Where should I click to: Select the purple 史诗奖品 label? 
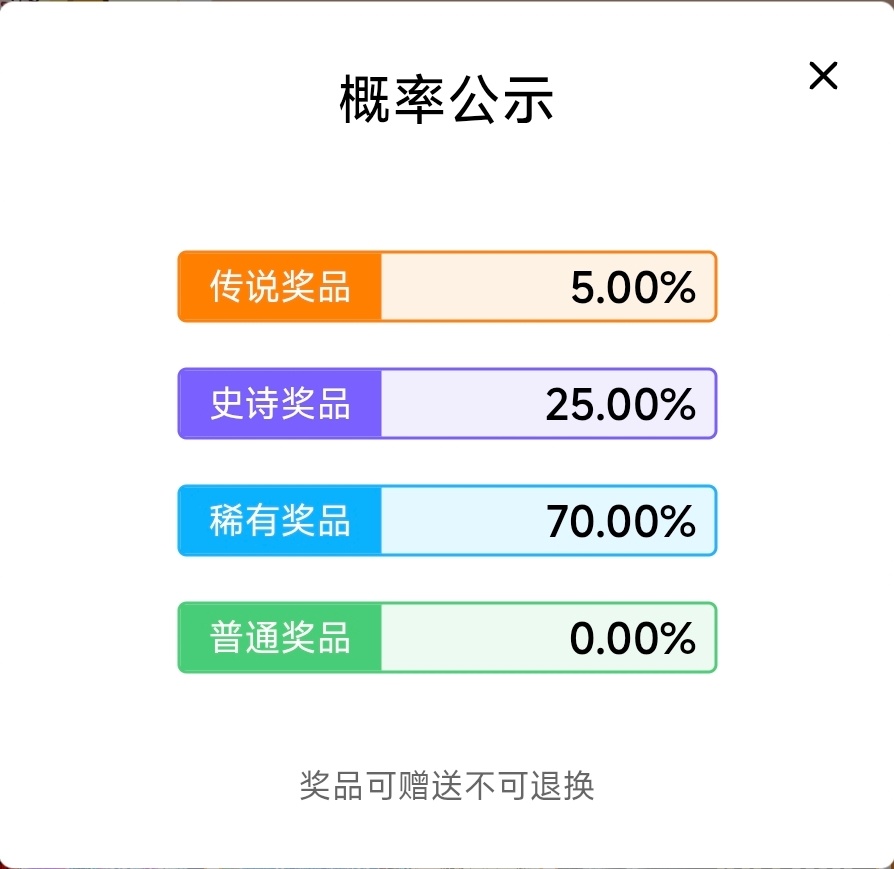coord(280,404)
